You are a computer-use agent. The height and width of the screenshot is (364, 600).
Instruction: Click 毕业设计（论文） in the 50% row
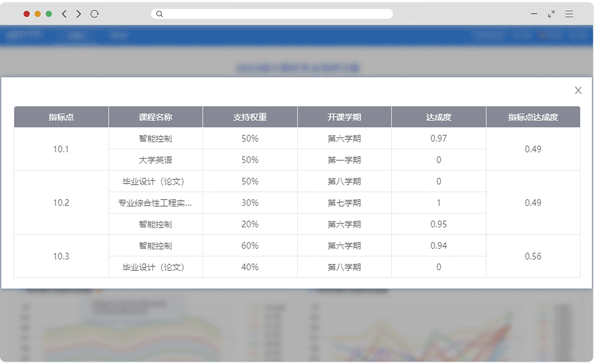[153, 181]
